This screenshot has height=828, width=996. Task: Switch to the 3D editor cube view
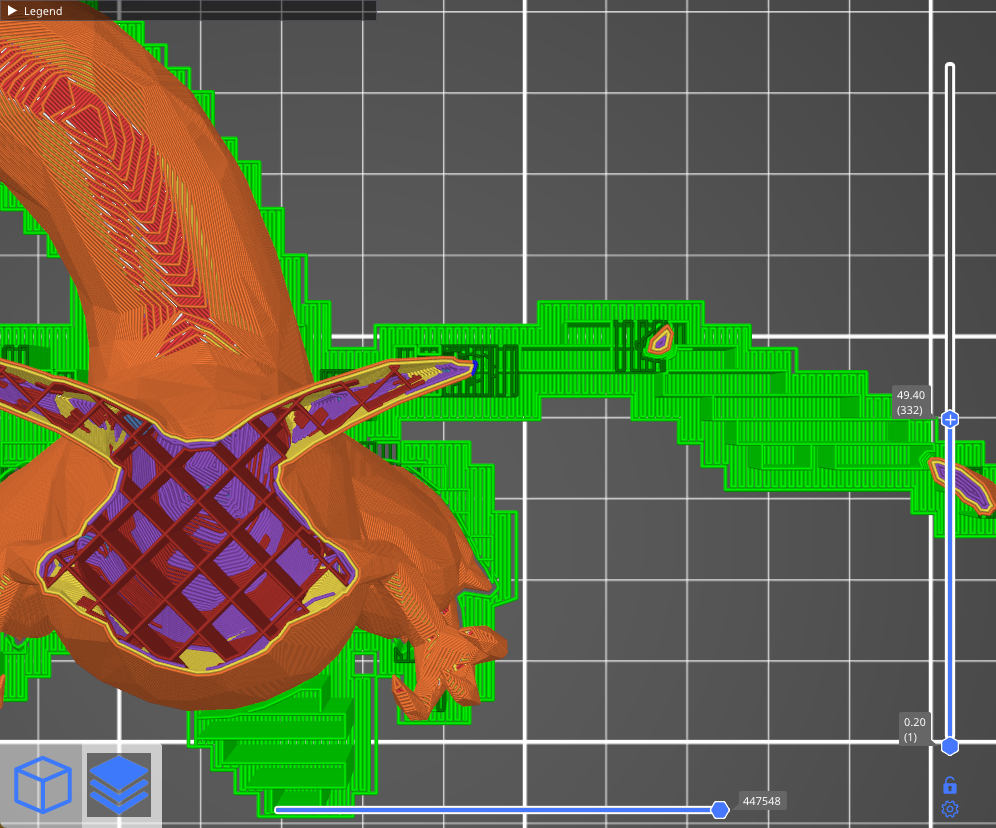pyautogui.click(x=42, y=784)
